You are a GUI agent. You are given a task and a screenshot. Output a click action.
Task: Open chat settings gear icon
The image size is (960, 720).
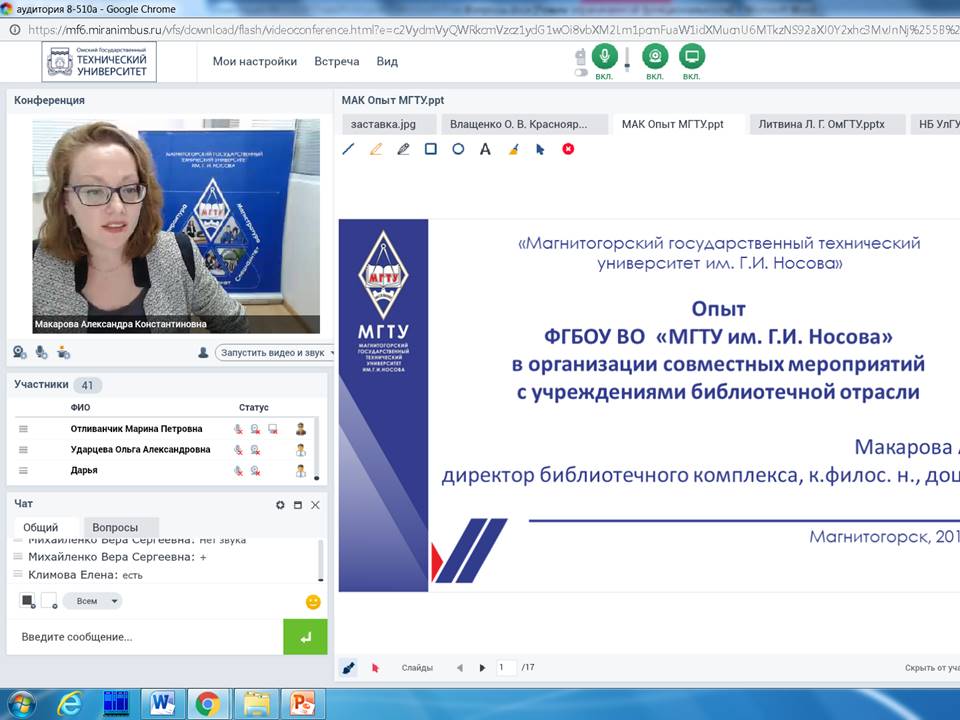pyautogui.click(x=280, y=505)
